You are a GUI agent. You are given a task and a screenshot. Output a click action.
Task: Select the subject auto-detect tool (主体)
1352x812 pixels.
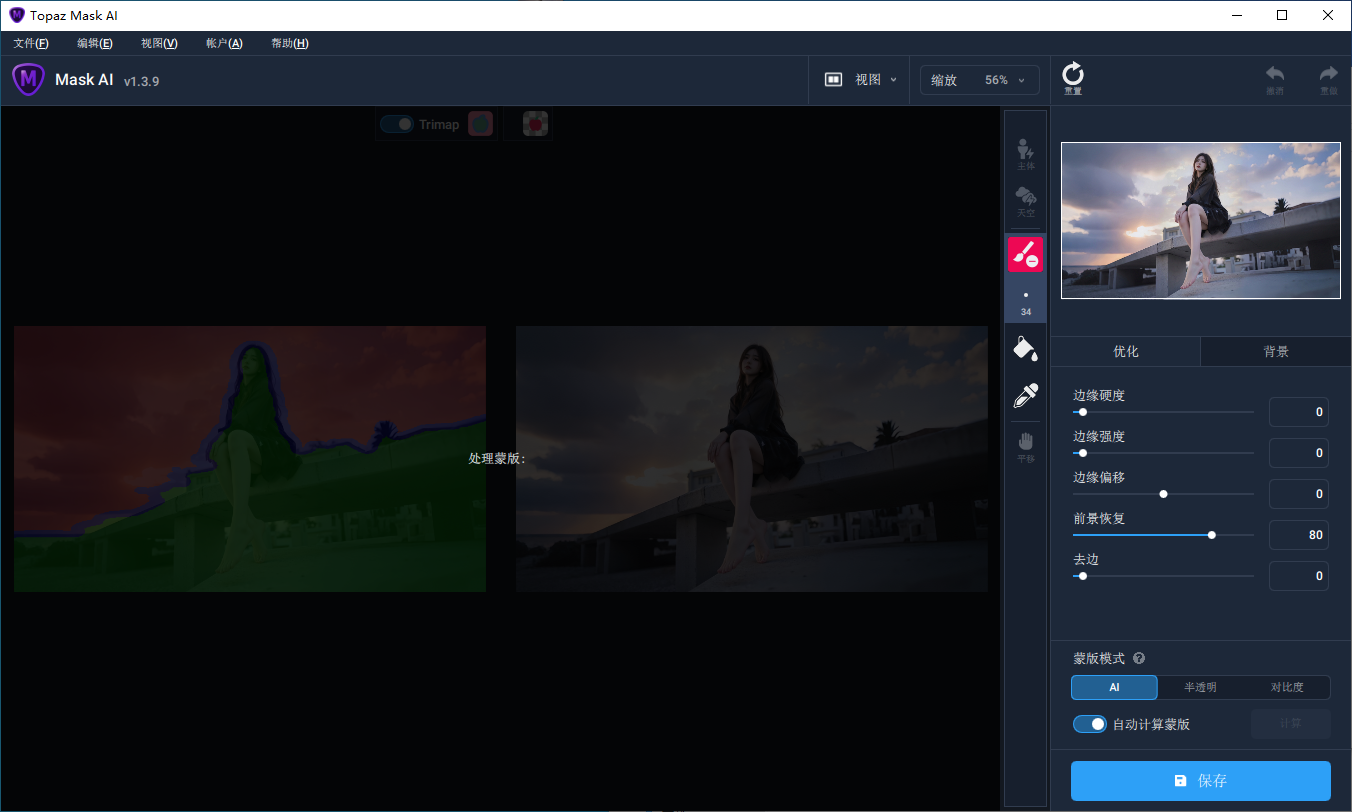(x=1025, y=154)
